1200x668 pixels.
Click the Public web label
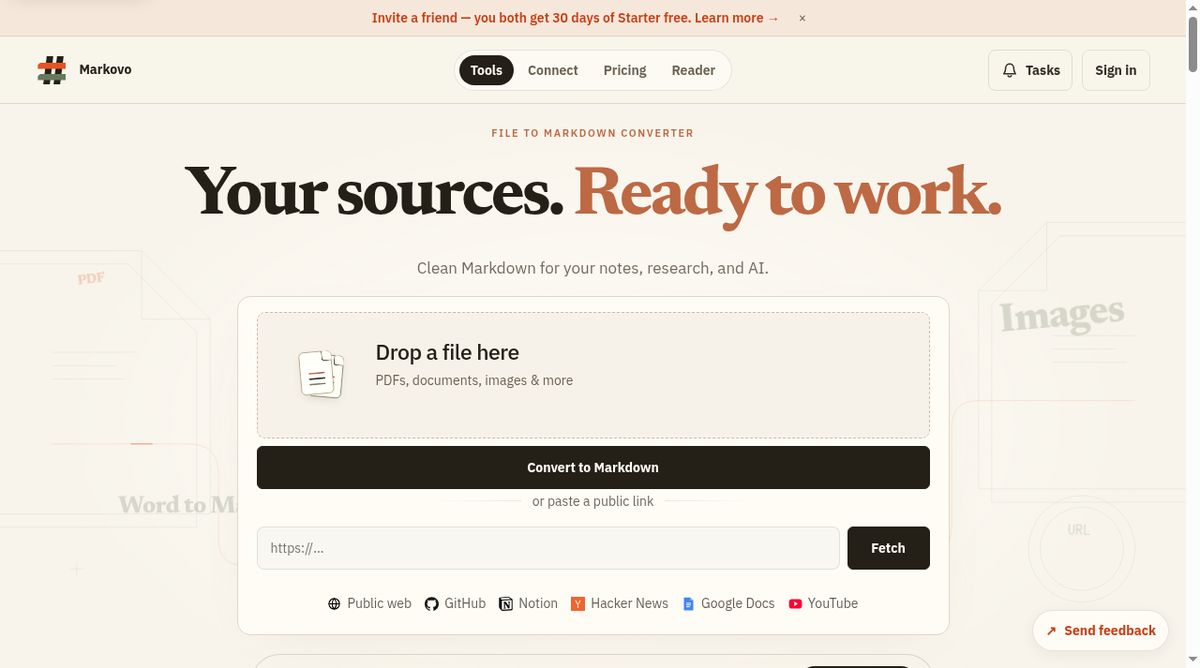379,604
